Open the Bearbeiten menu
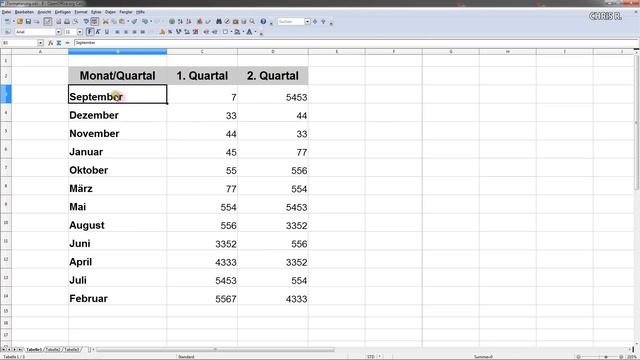This screenshot has height=360, width=640. (x=24, y=12)
